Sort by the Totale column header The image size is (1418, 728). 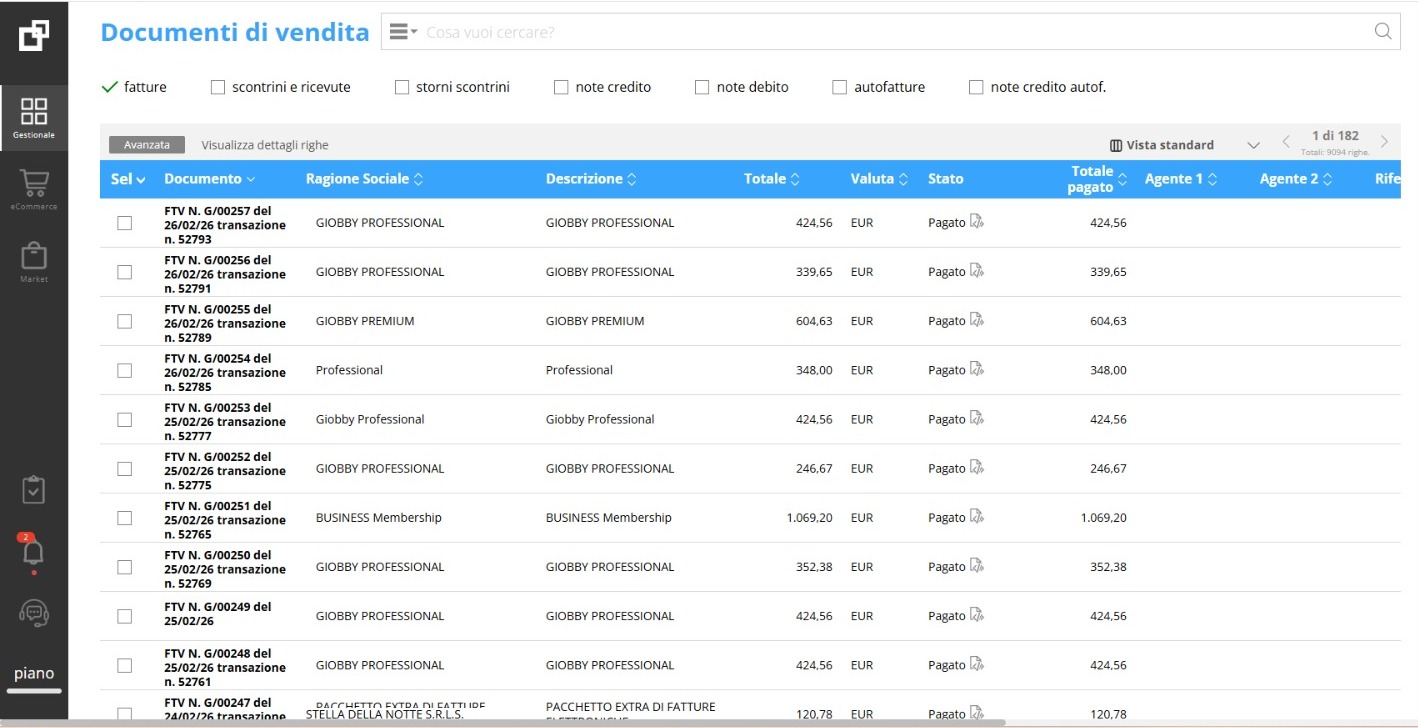(x=771, y=179)
